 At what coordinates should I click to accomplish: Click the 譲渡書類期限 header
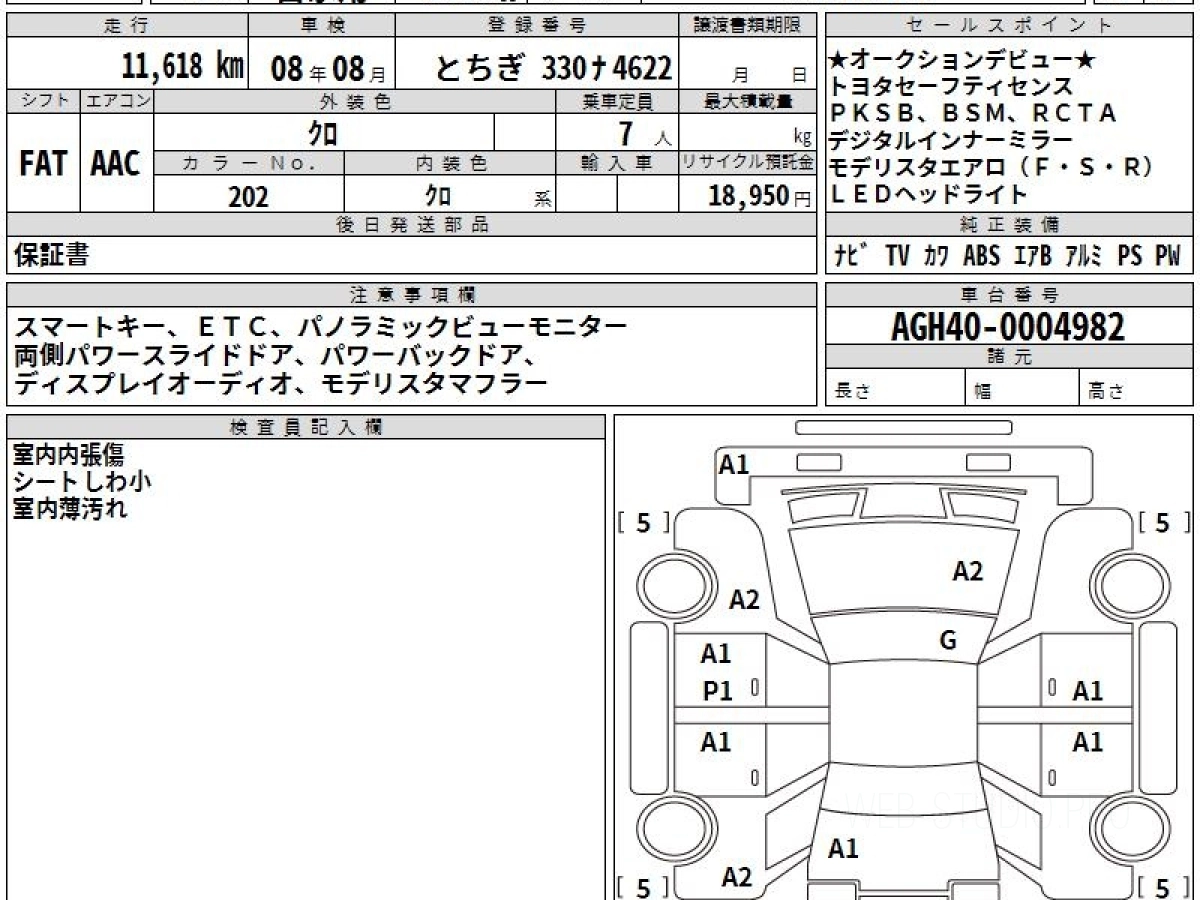(x=747, y=26)
